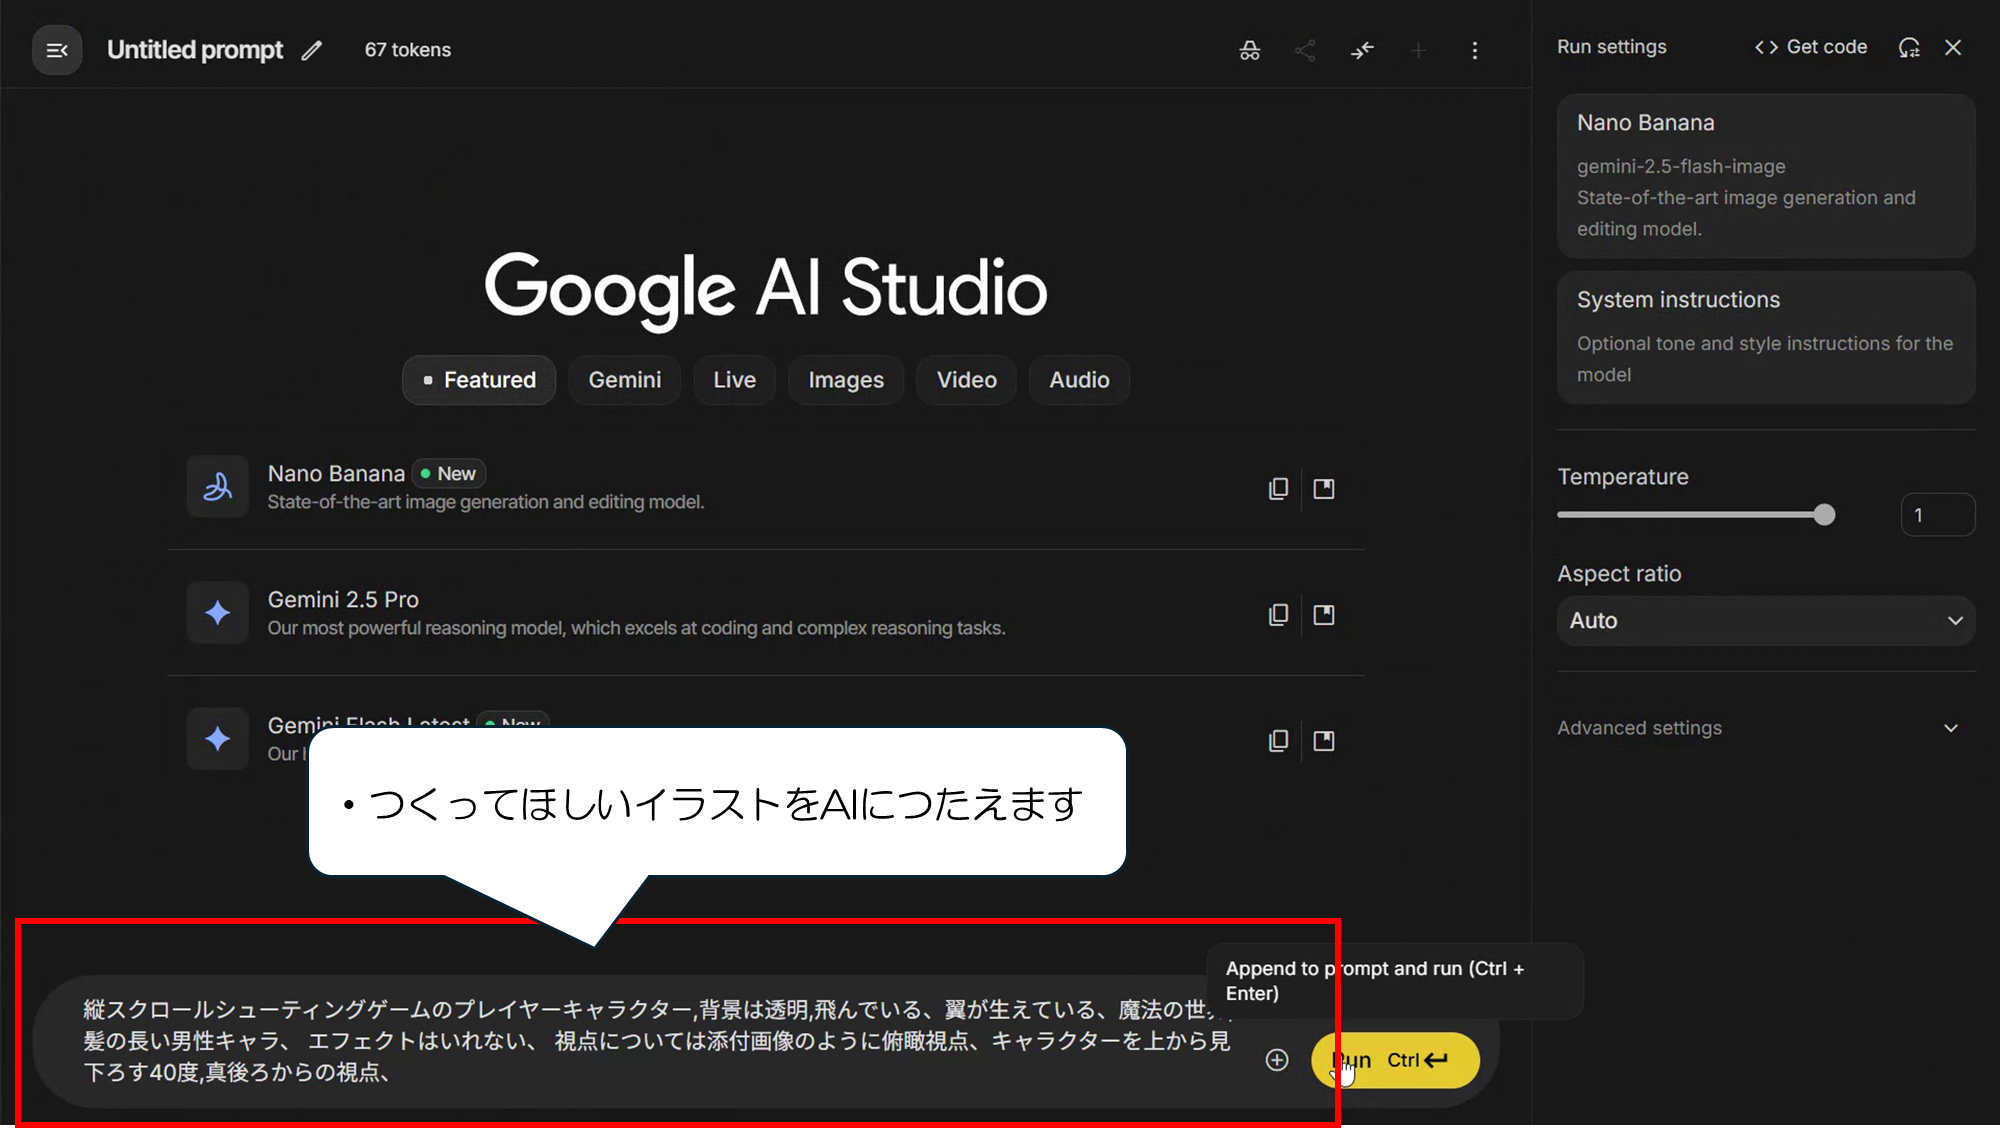The width and height of the screenshot is (2000, 1128).
Task: Open the three-dot more options menu
Action: pos(1474,50)
